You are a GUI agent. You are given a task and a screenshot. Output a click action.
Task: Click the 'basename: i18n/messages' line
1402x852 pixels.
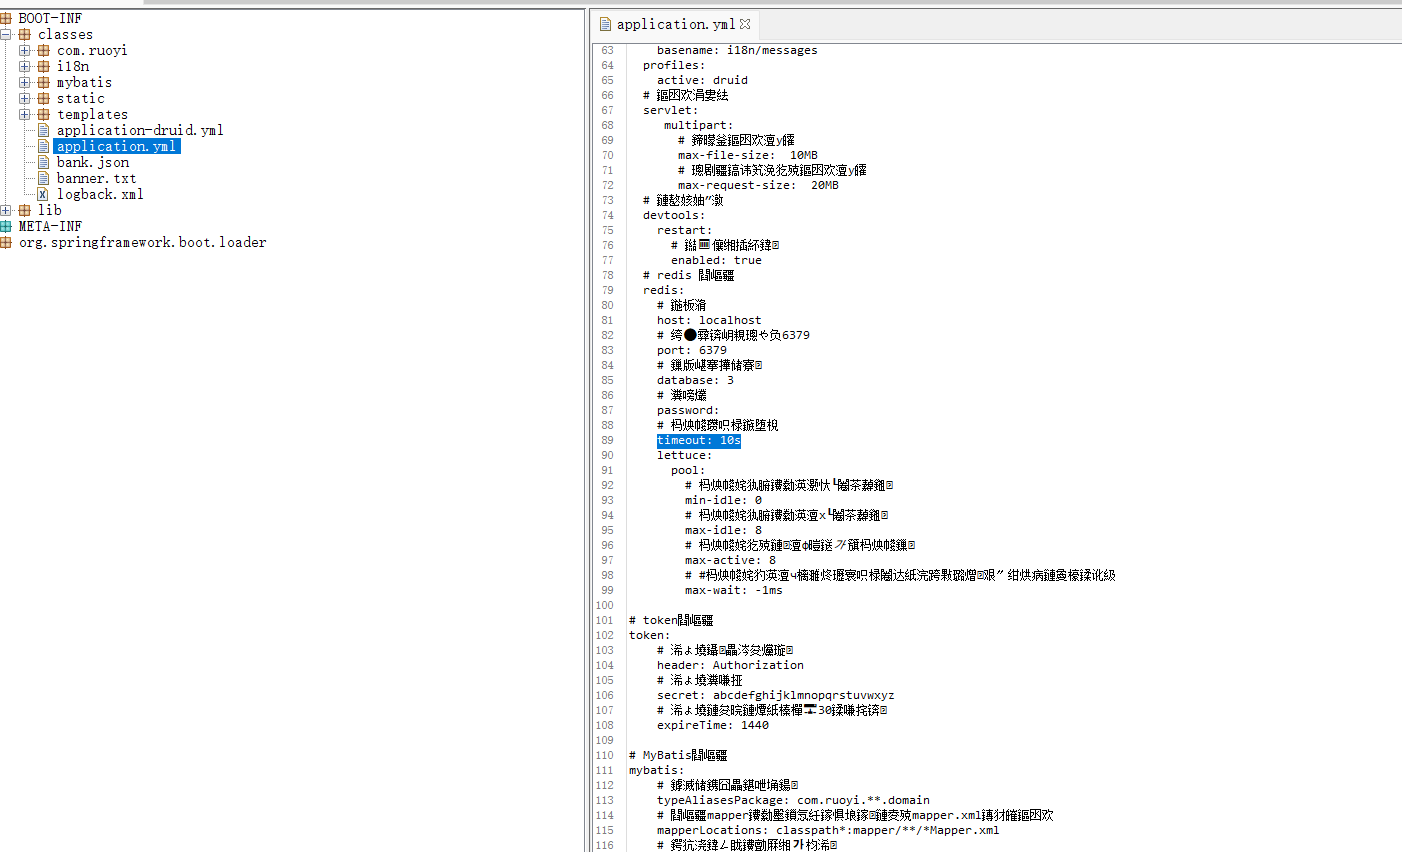click(737, 50)
